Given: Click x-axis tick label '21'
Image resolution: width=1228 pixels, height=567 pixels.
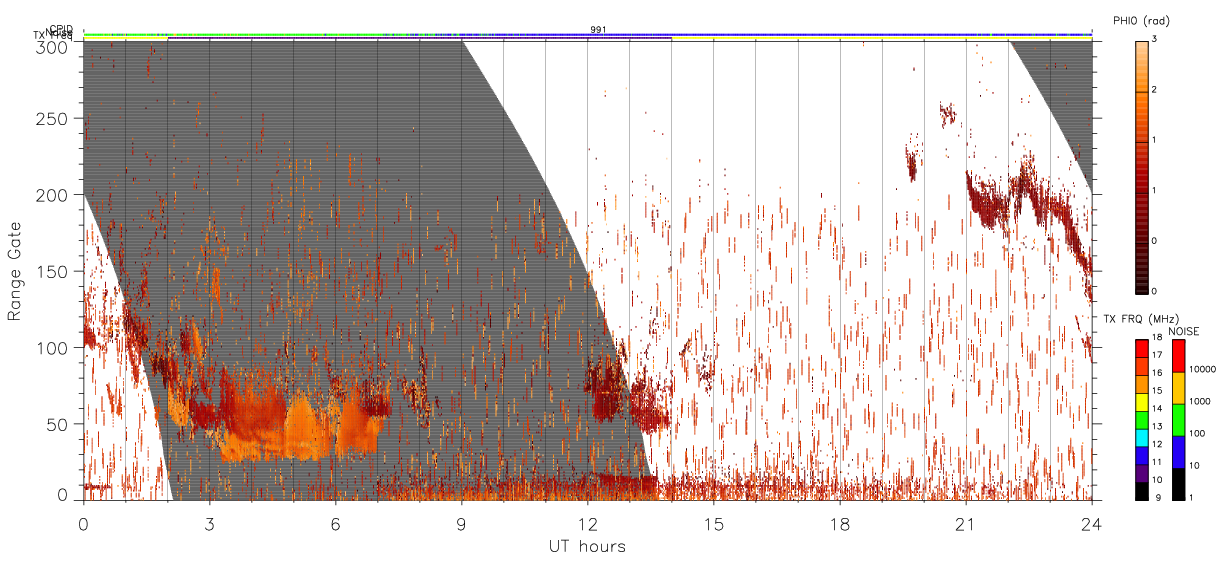Looking at the screenshot, I should click(x=965, y=524).
